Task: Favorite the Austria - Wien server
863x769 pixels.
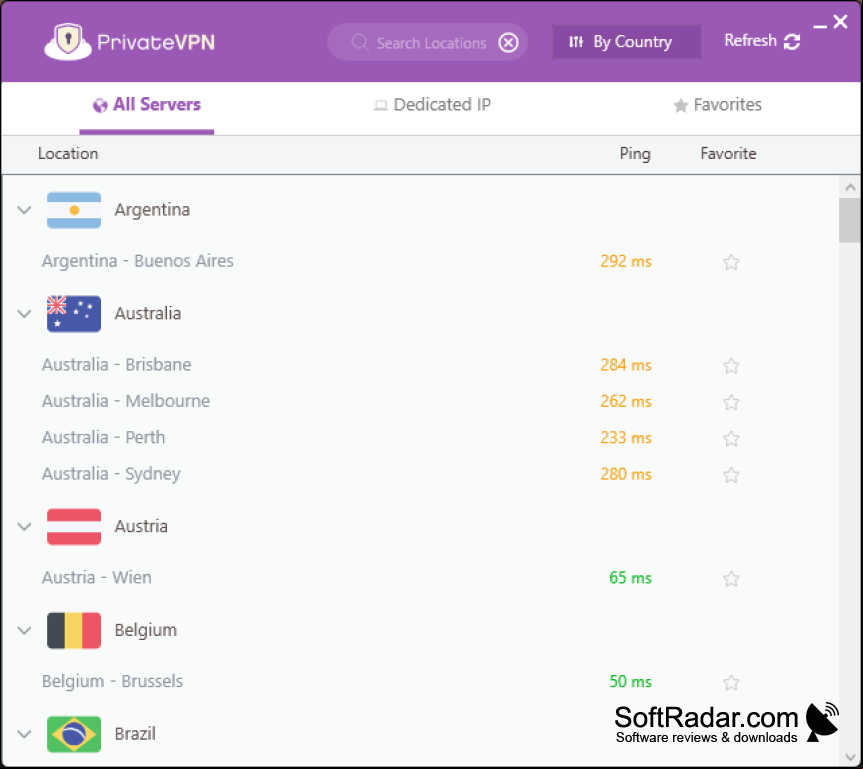Action: 731,579
